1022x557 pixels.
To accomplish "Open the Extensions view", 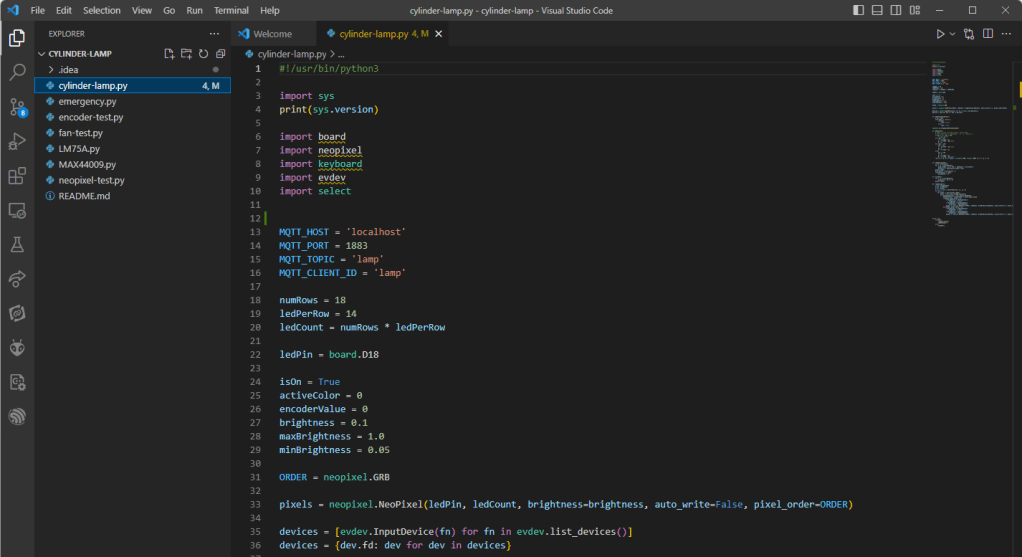I will point(17,176).
